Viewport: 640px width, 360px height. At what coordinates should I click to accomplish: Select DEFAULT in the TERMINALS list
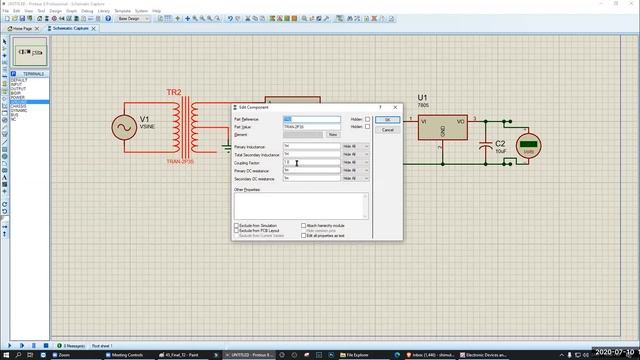click(x=19, y=80)
